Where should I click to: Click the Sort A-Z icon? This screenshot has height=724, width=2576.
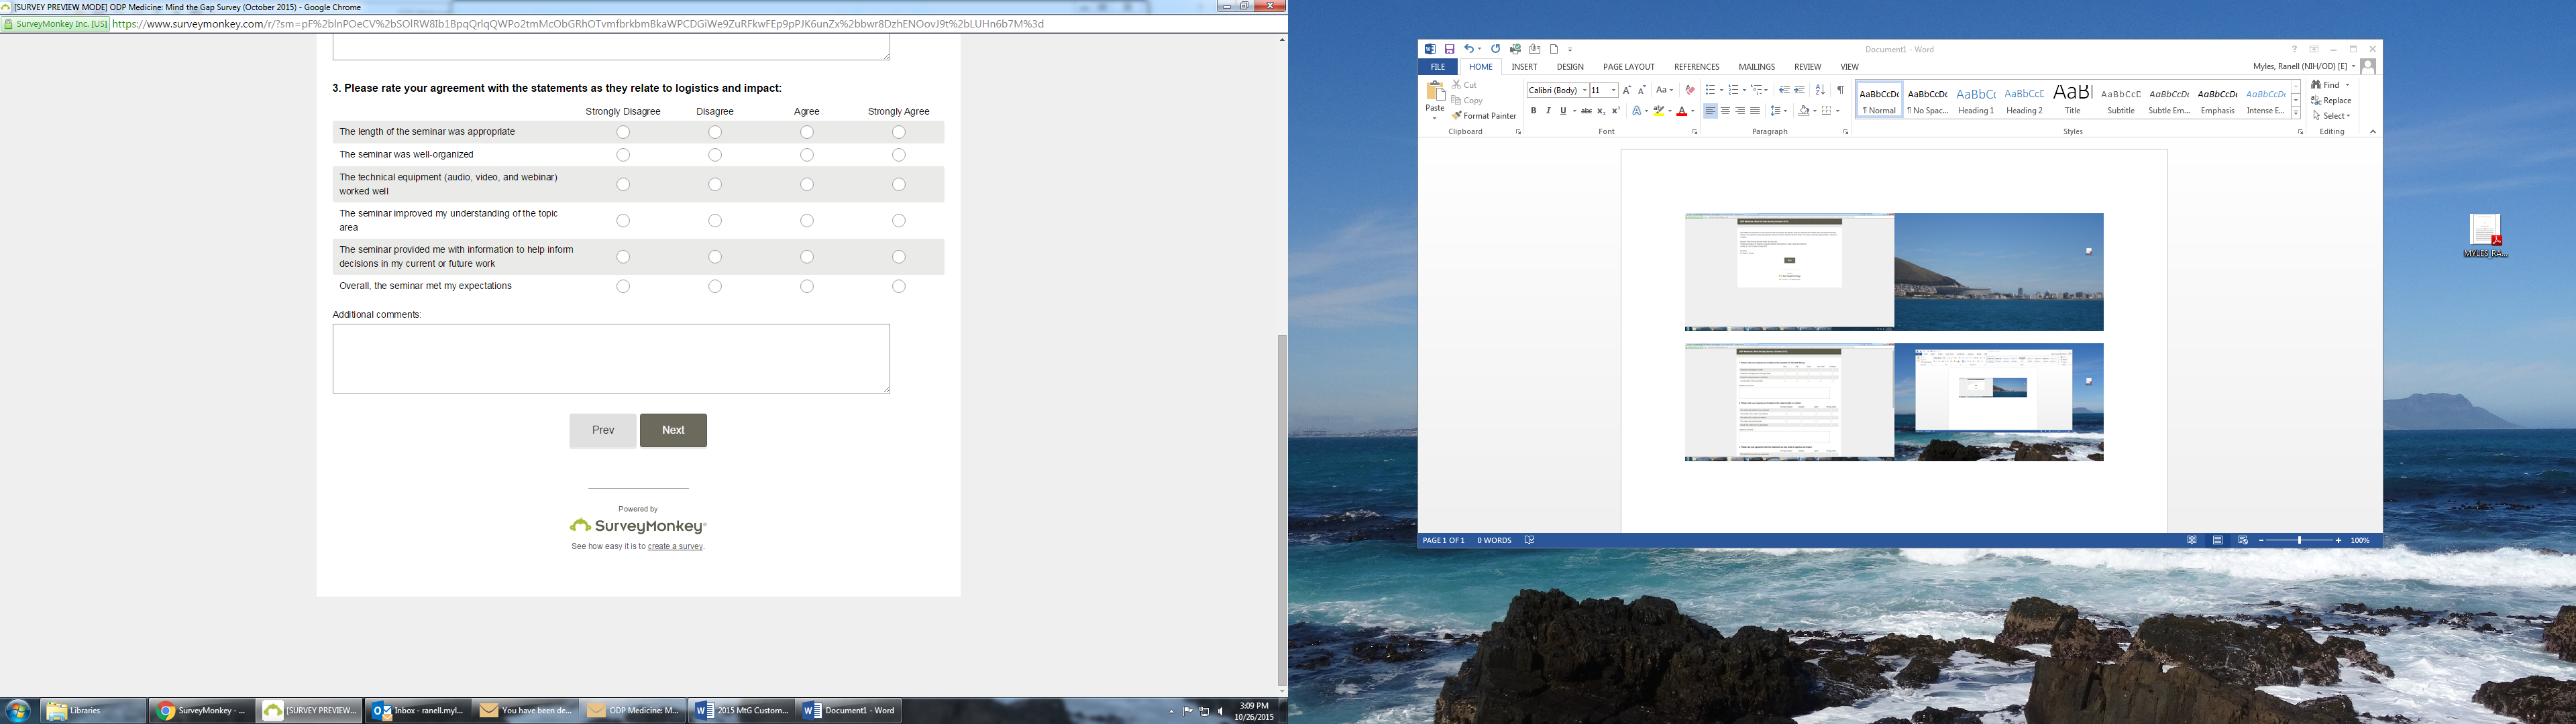pos(1820,90)
